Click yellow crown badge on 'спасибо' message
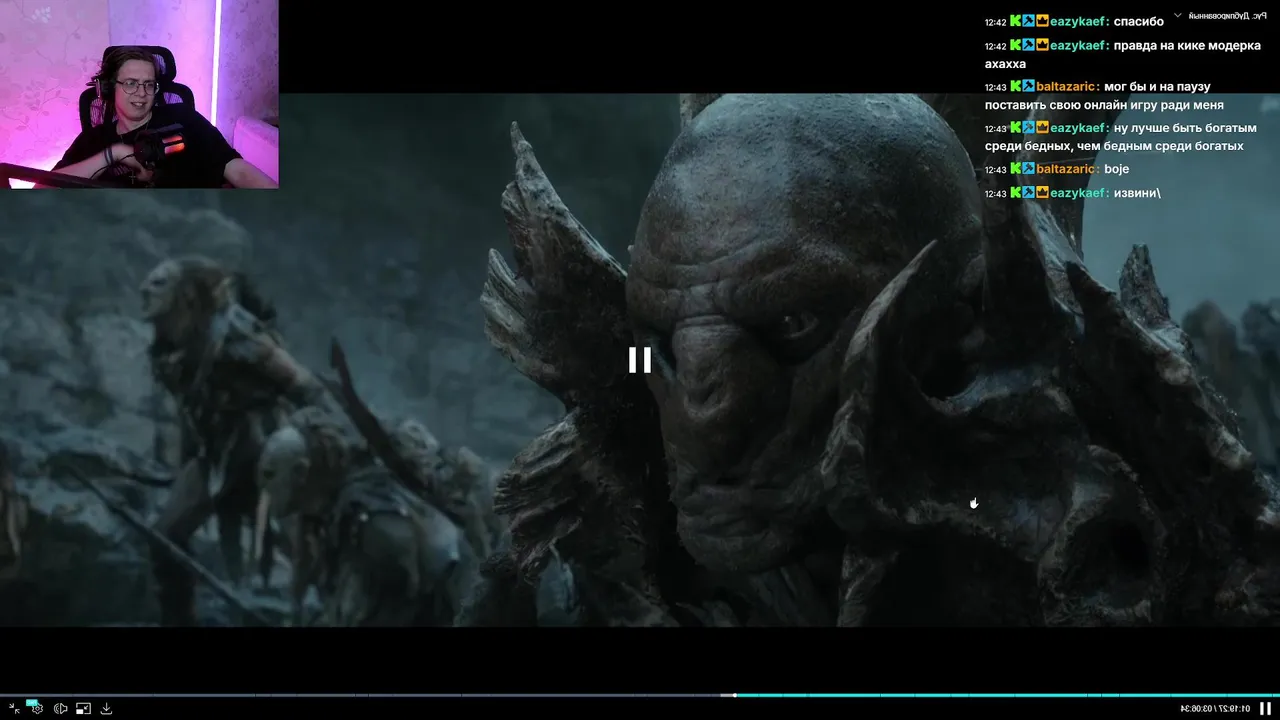Viewport: 1280px width, 720px height. click(x=1042, y=21)
